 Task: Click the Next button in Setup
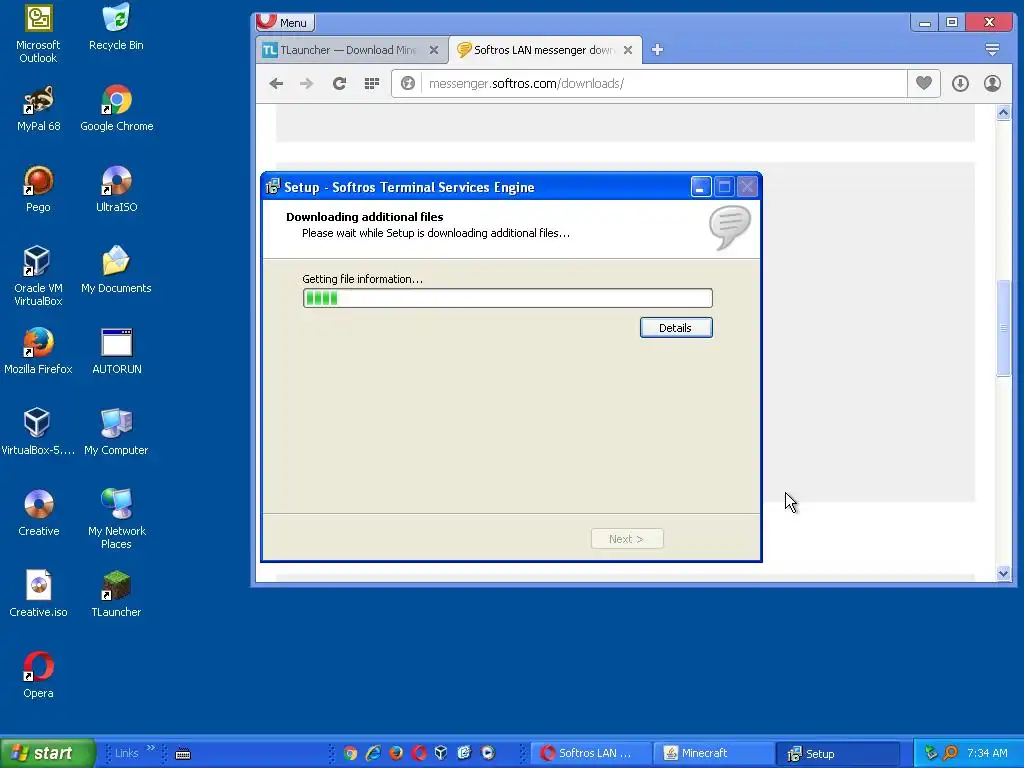(x=627, y=539)
